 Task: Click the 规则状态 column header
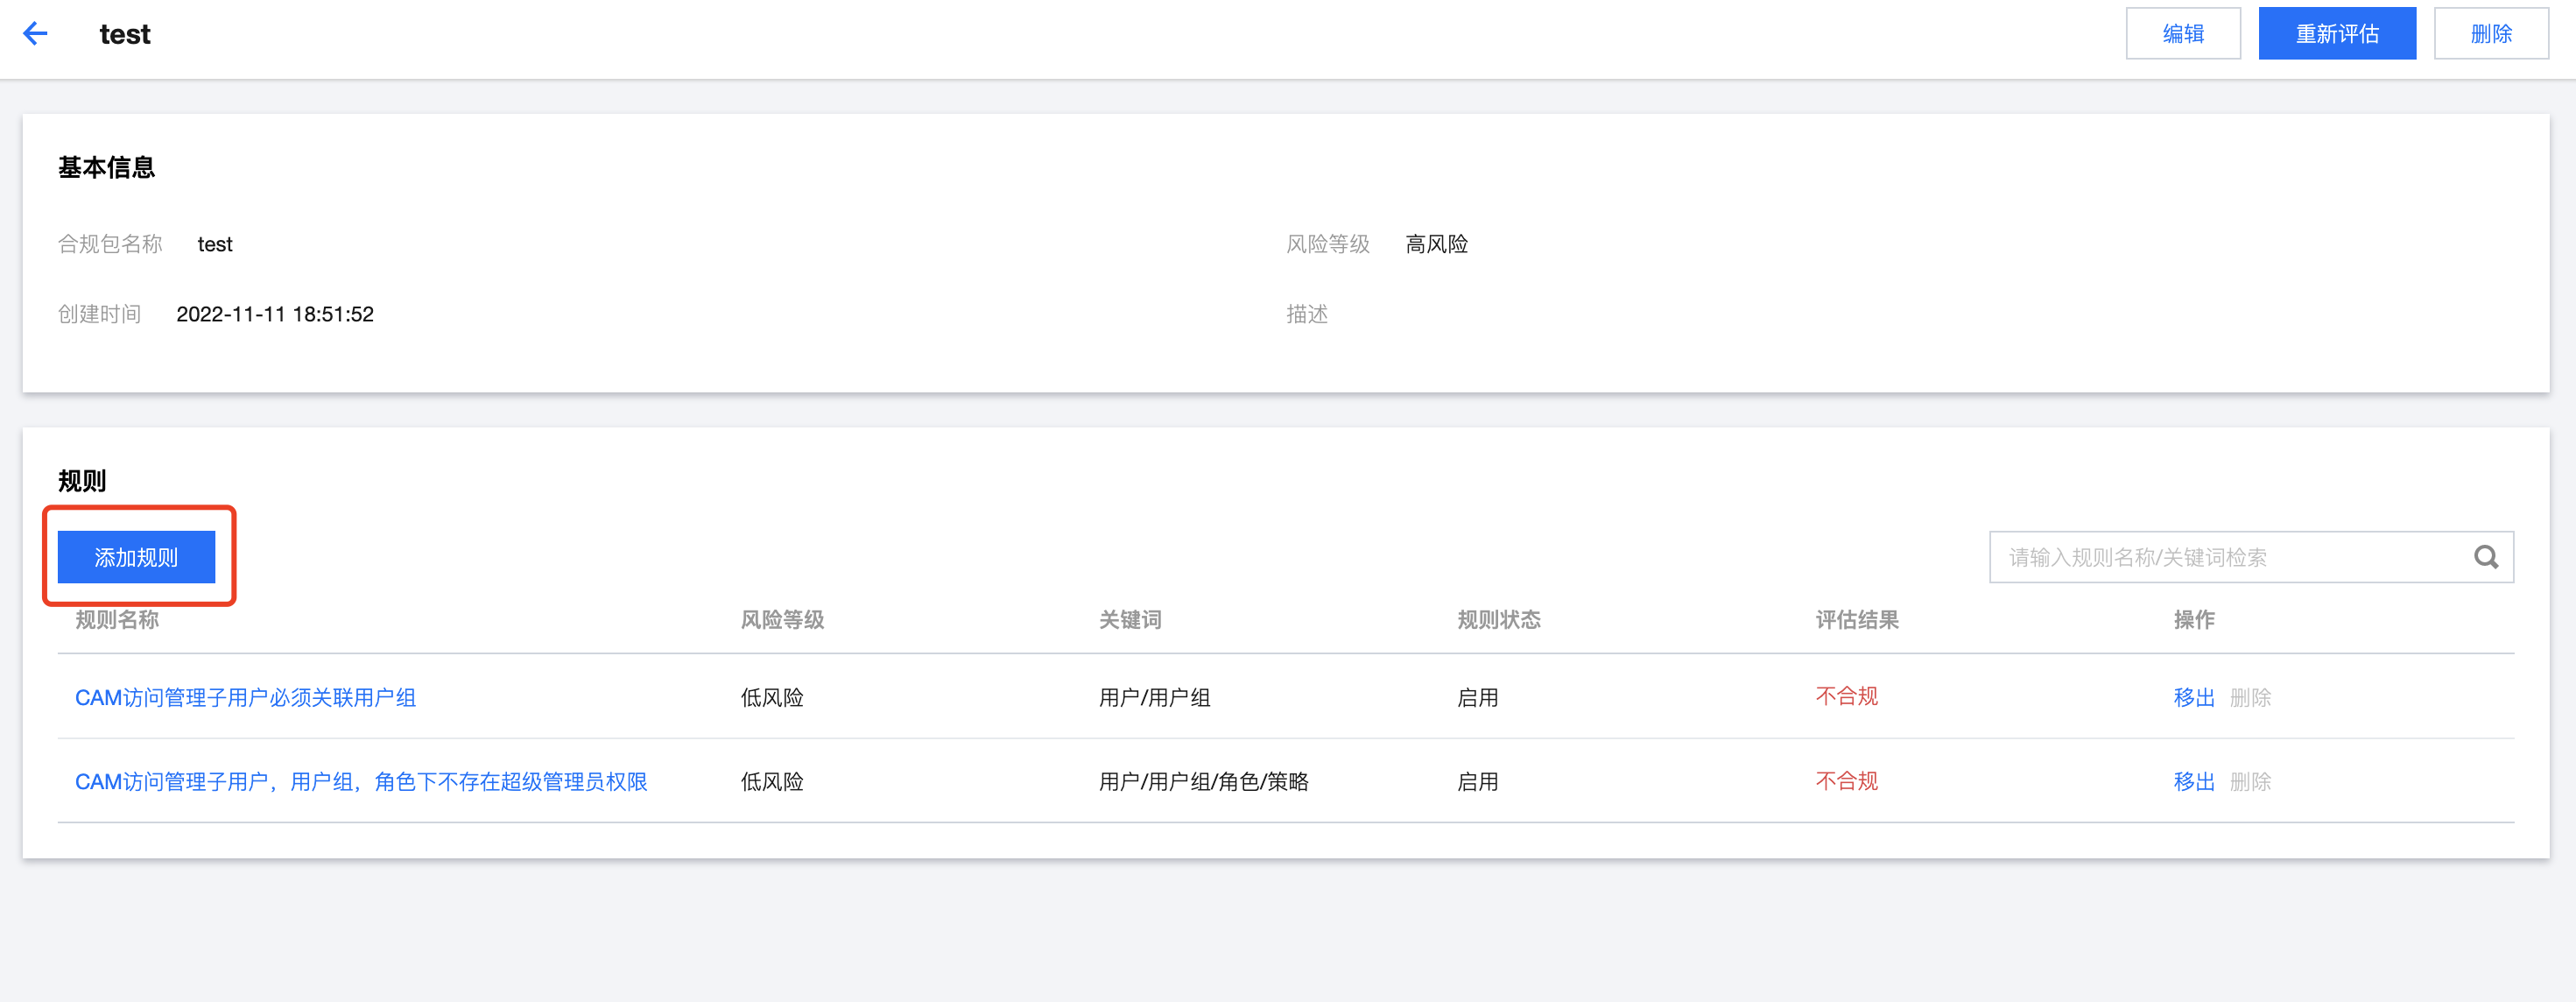pos(1498,620)
